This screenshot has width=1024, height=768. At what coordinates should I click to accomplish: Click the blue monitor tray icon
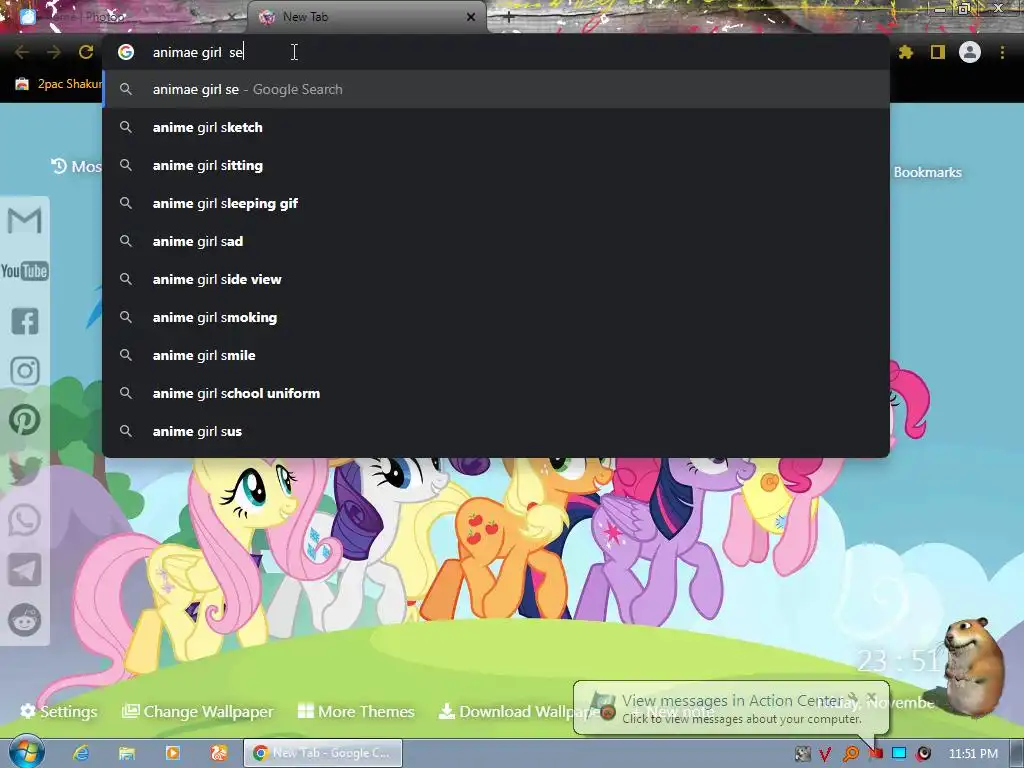coord(899,754)
